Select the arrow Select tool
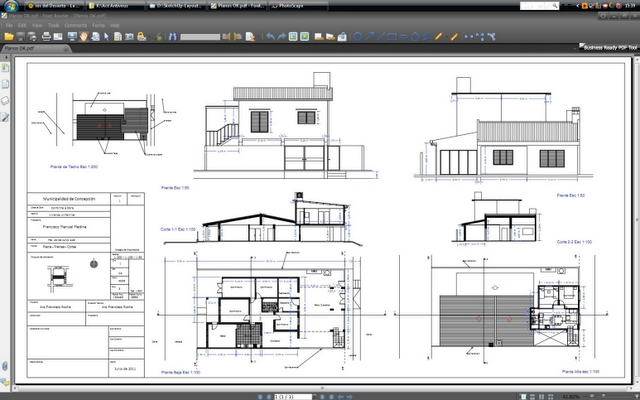Screen dimensions: 640x400 [x=107, y=37]
